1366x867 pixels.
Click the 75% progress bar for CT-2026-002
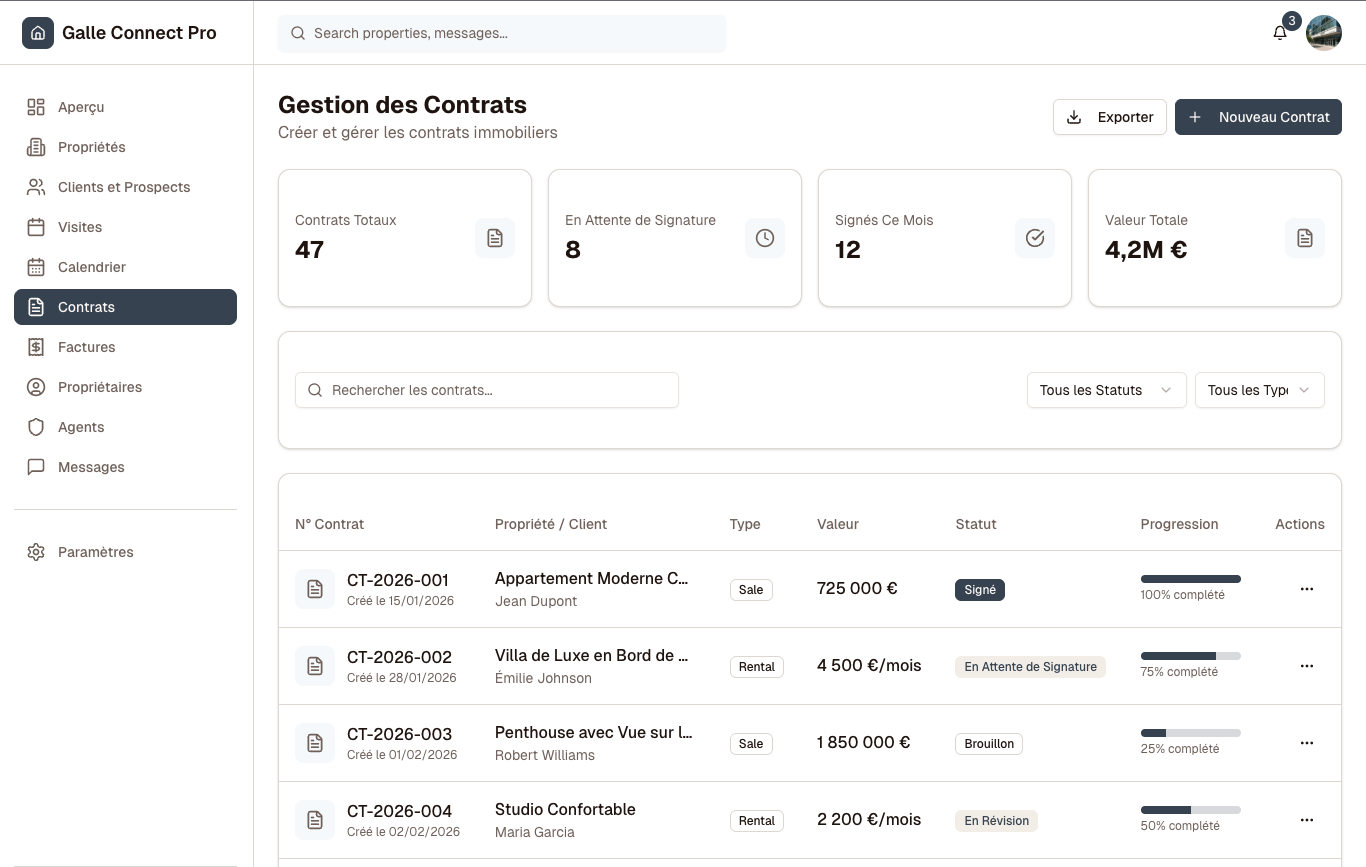(x=1190, y=656)
